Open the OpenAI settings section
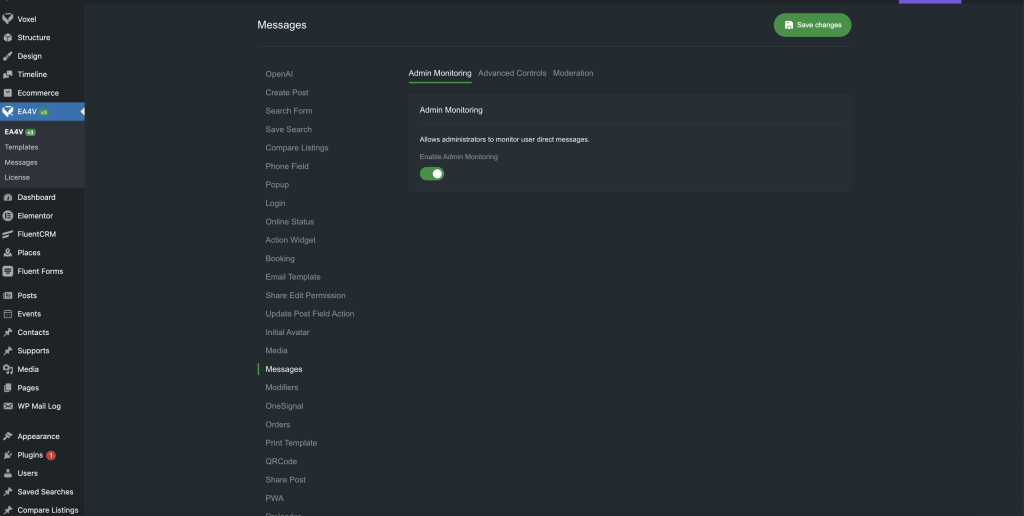Image resolution: width=1024 pixels, height=516 pixels. 279,74
